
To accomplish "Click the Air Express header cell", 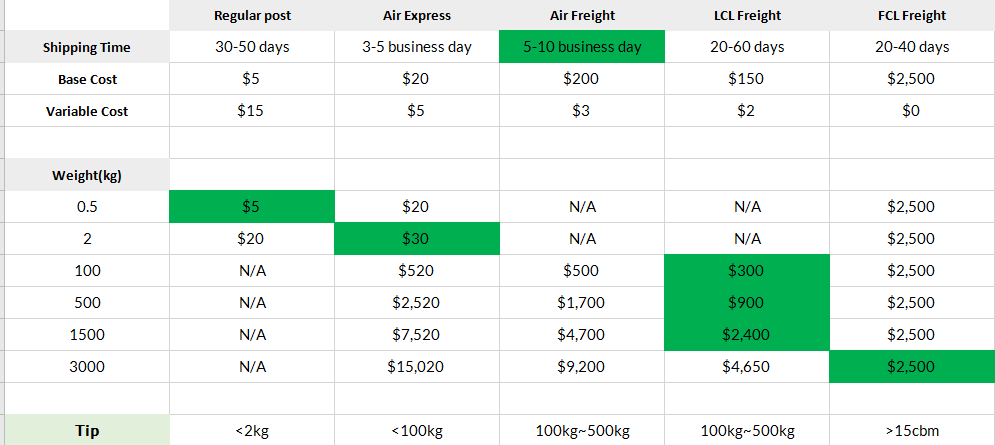I will coord(416,16).
